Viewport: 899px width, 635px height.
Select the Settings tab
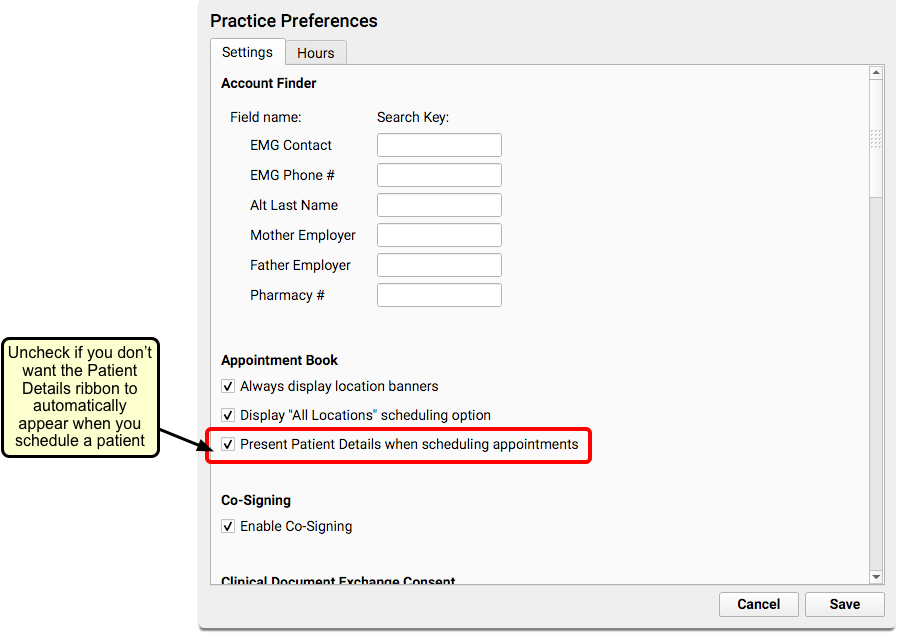[248, 52]
